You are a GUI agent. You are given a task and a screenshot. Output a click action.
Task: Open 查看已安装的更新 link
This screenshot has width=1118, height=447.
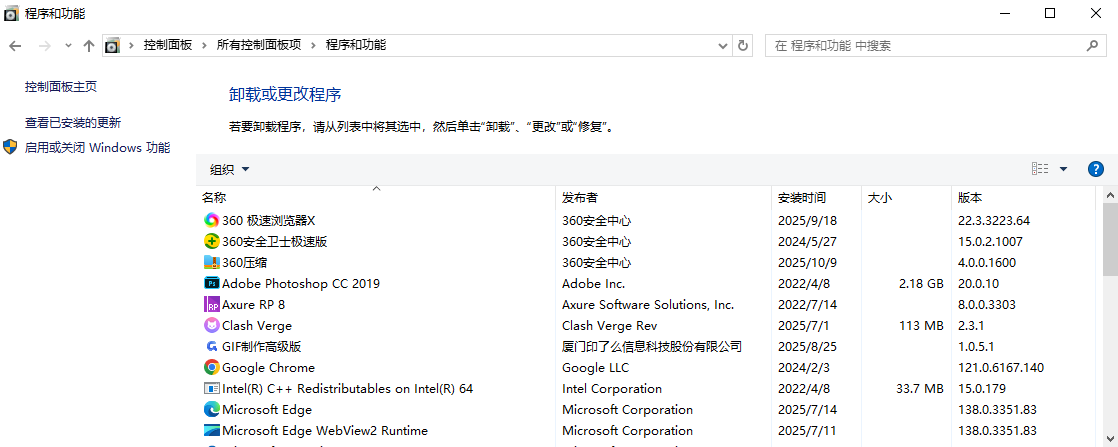click(73, 122)
